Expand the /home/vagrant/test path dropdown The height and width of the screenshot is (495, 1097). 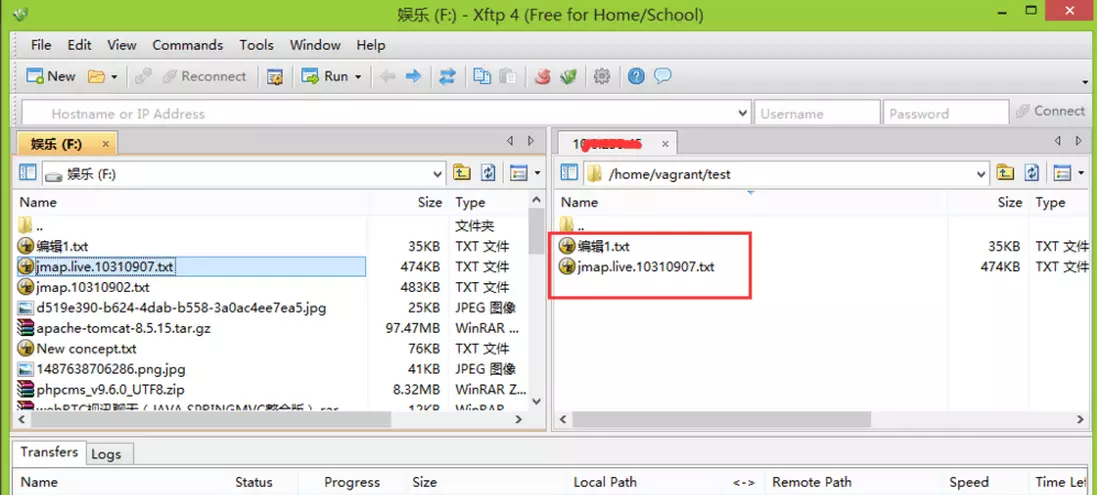tap(981, 173)
